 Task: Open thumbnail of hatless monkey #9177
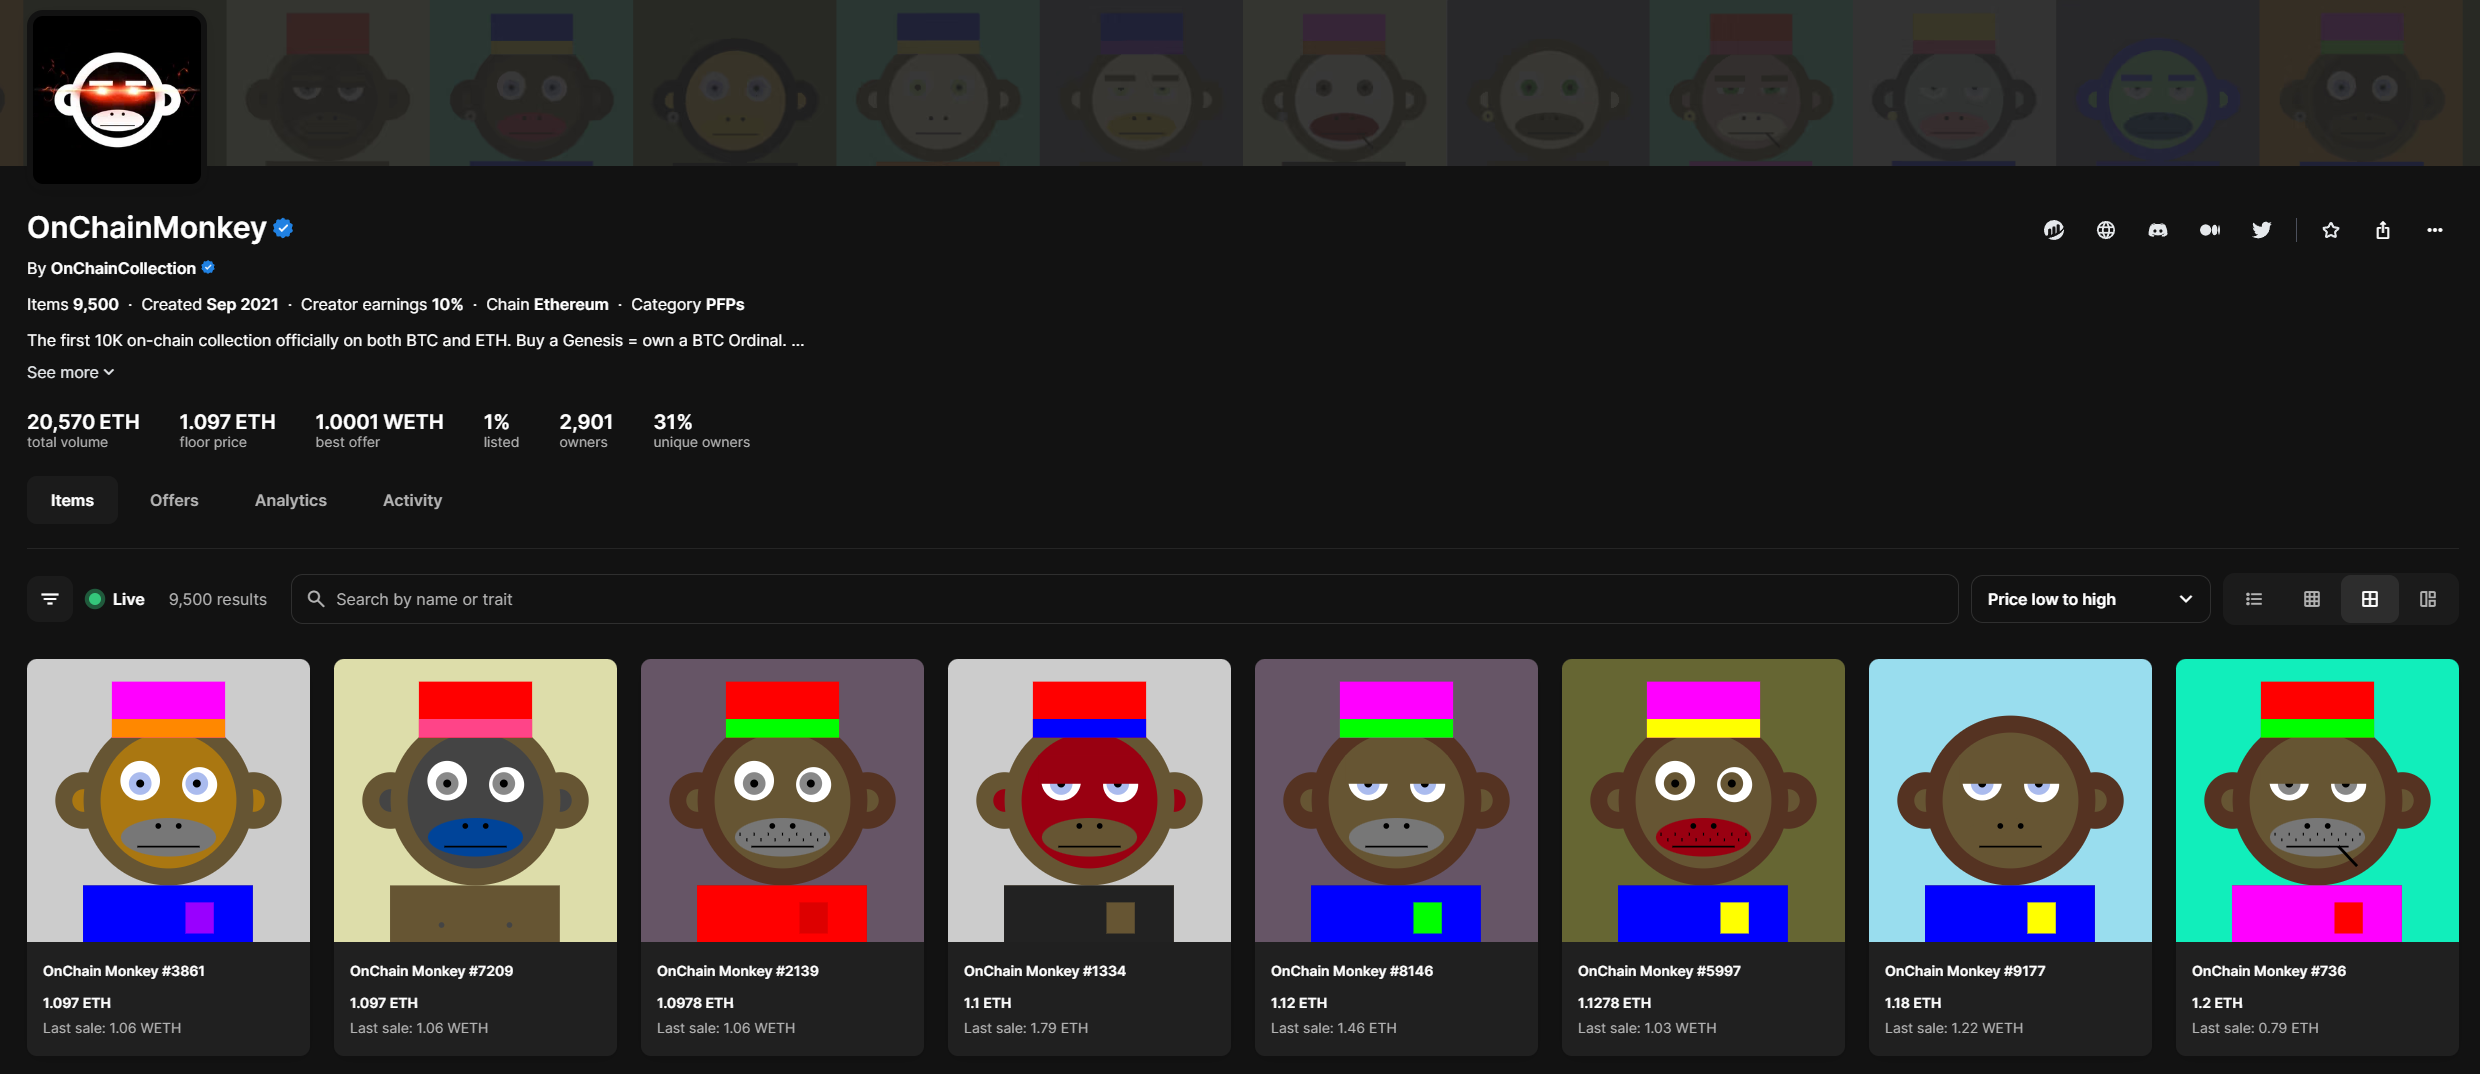click(x=2010, y=800)
